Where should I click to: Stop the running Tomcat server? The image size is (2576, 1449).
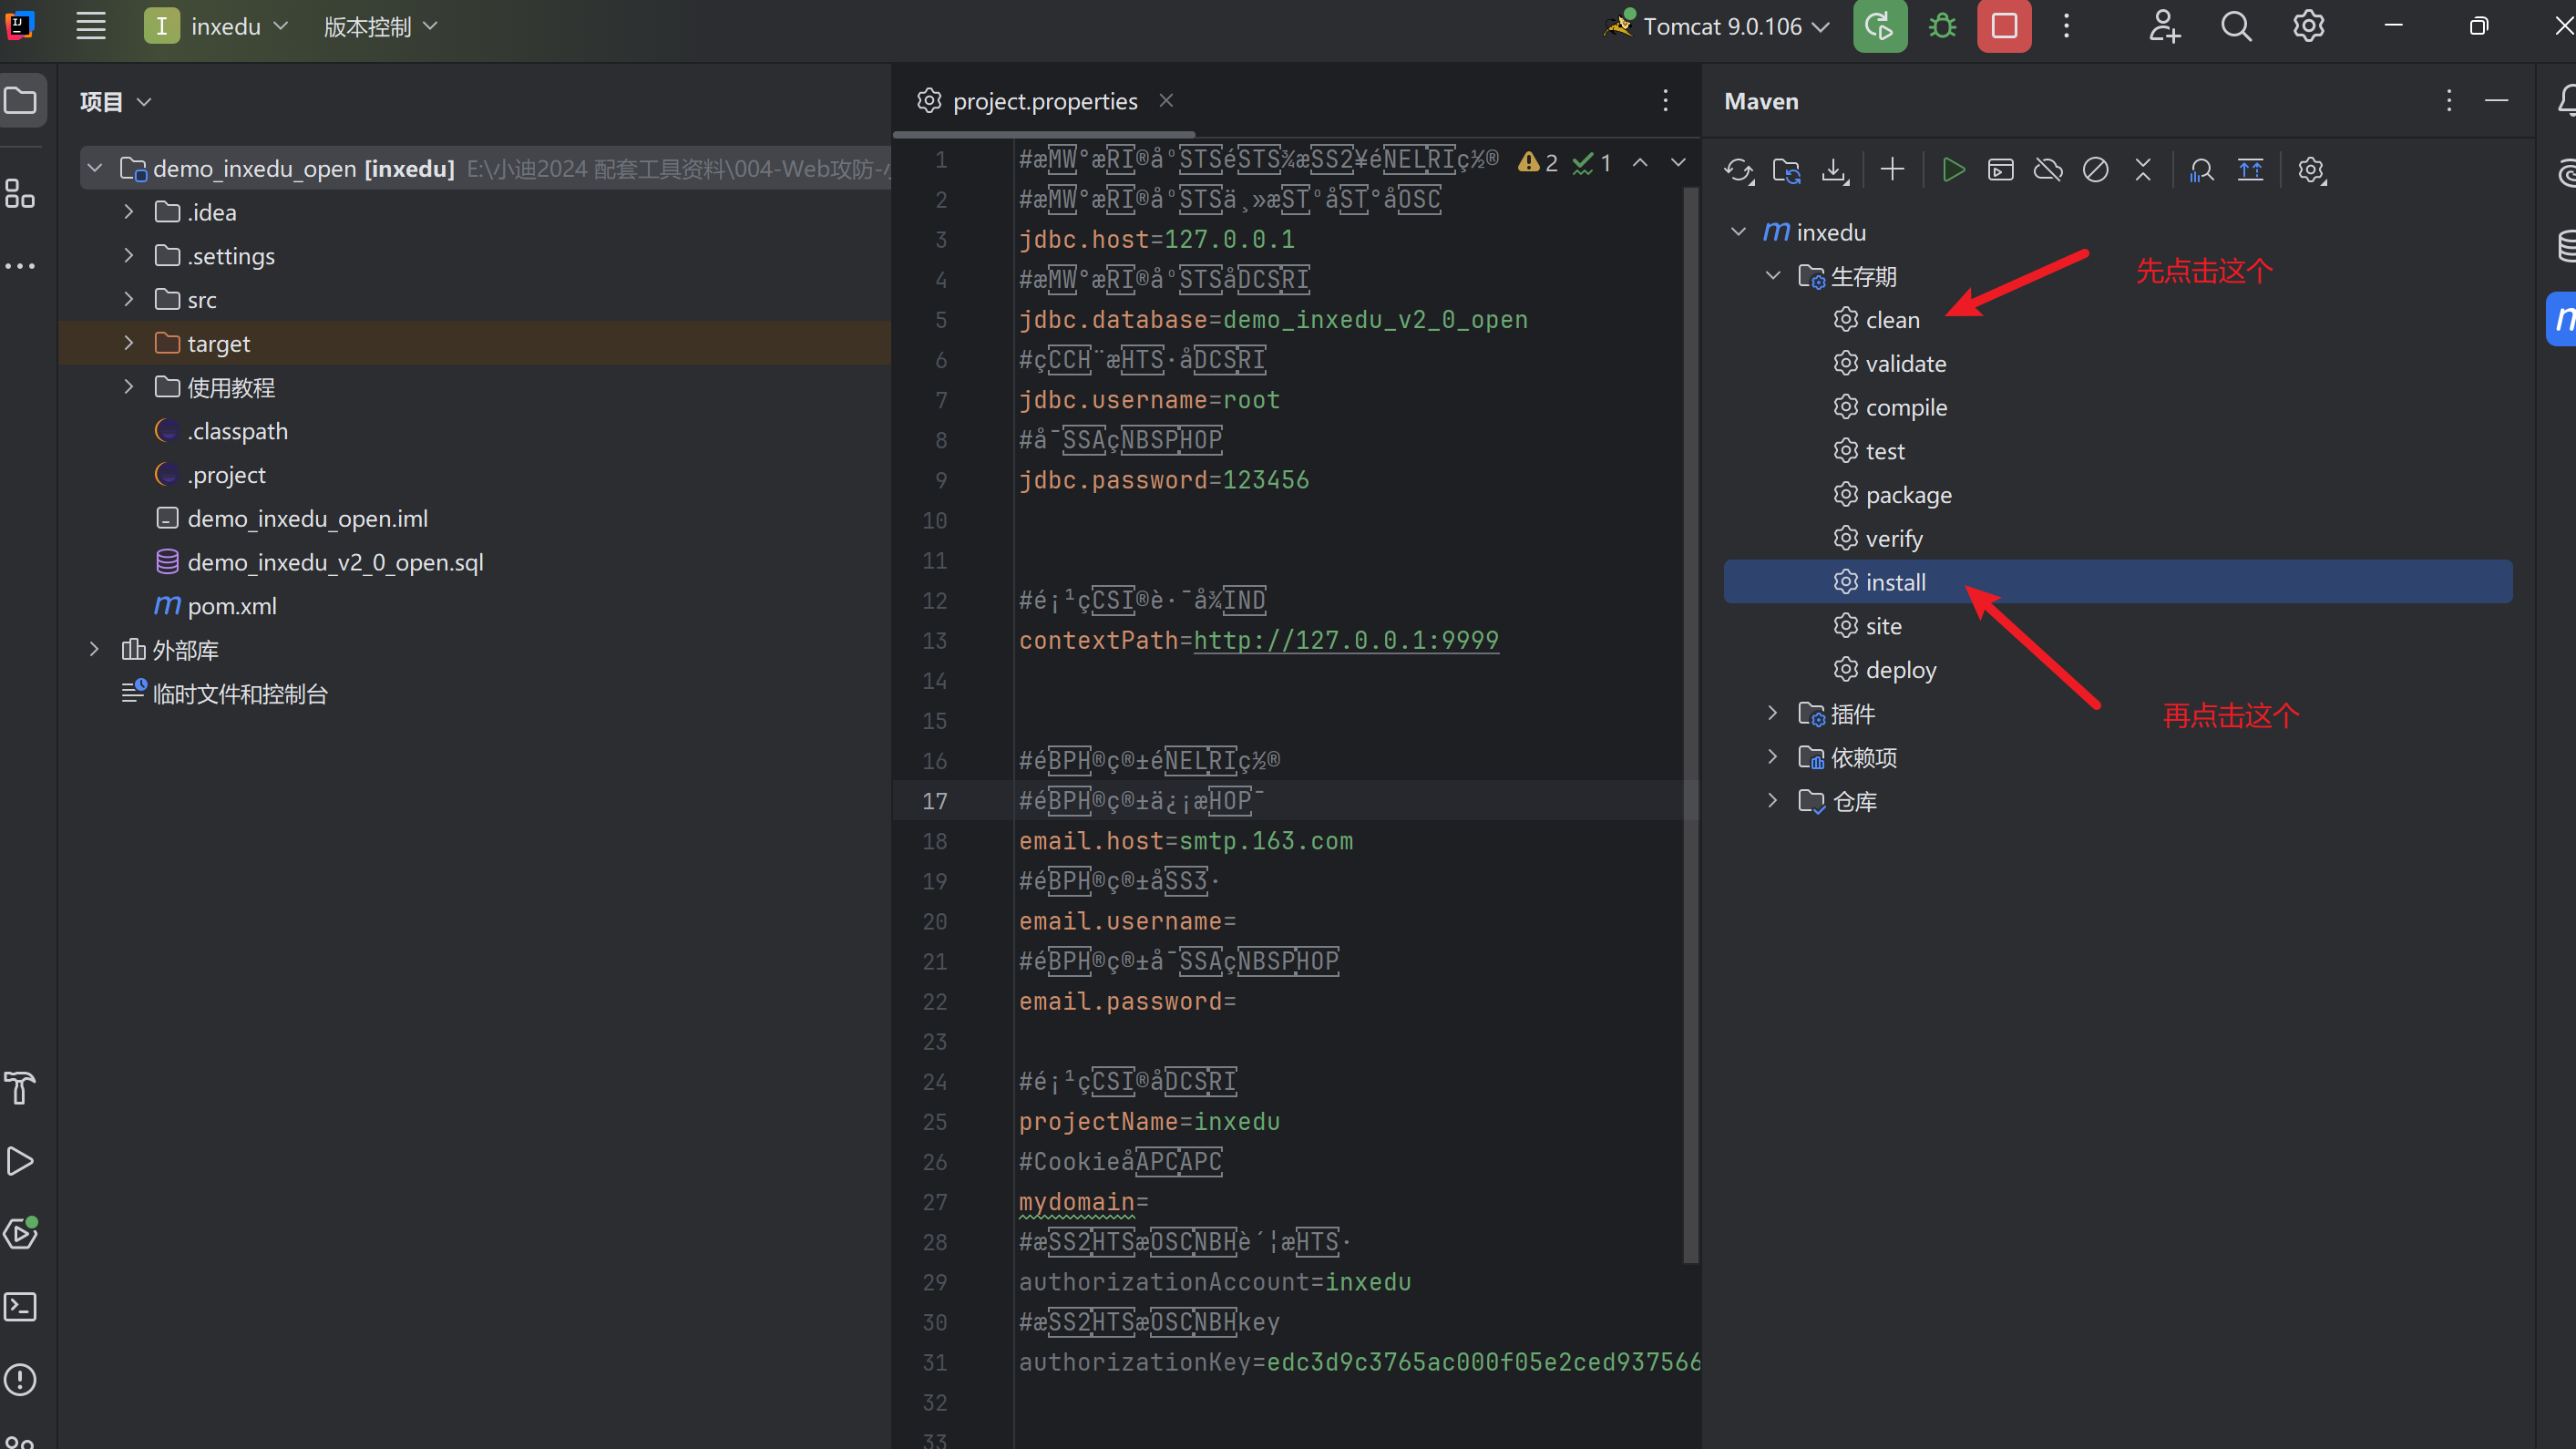pos(2004,26)
